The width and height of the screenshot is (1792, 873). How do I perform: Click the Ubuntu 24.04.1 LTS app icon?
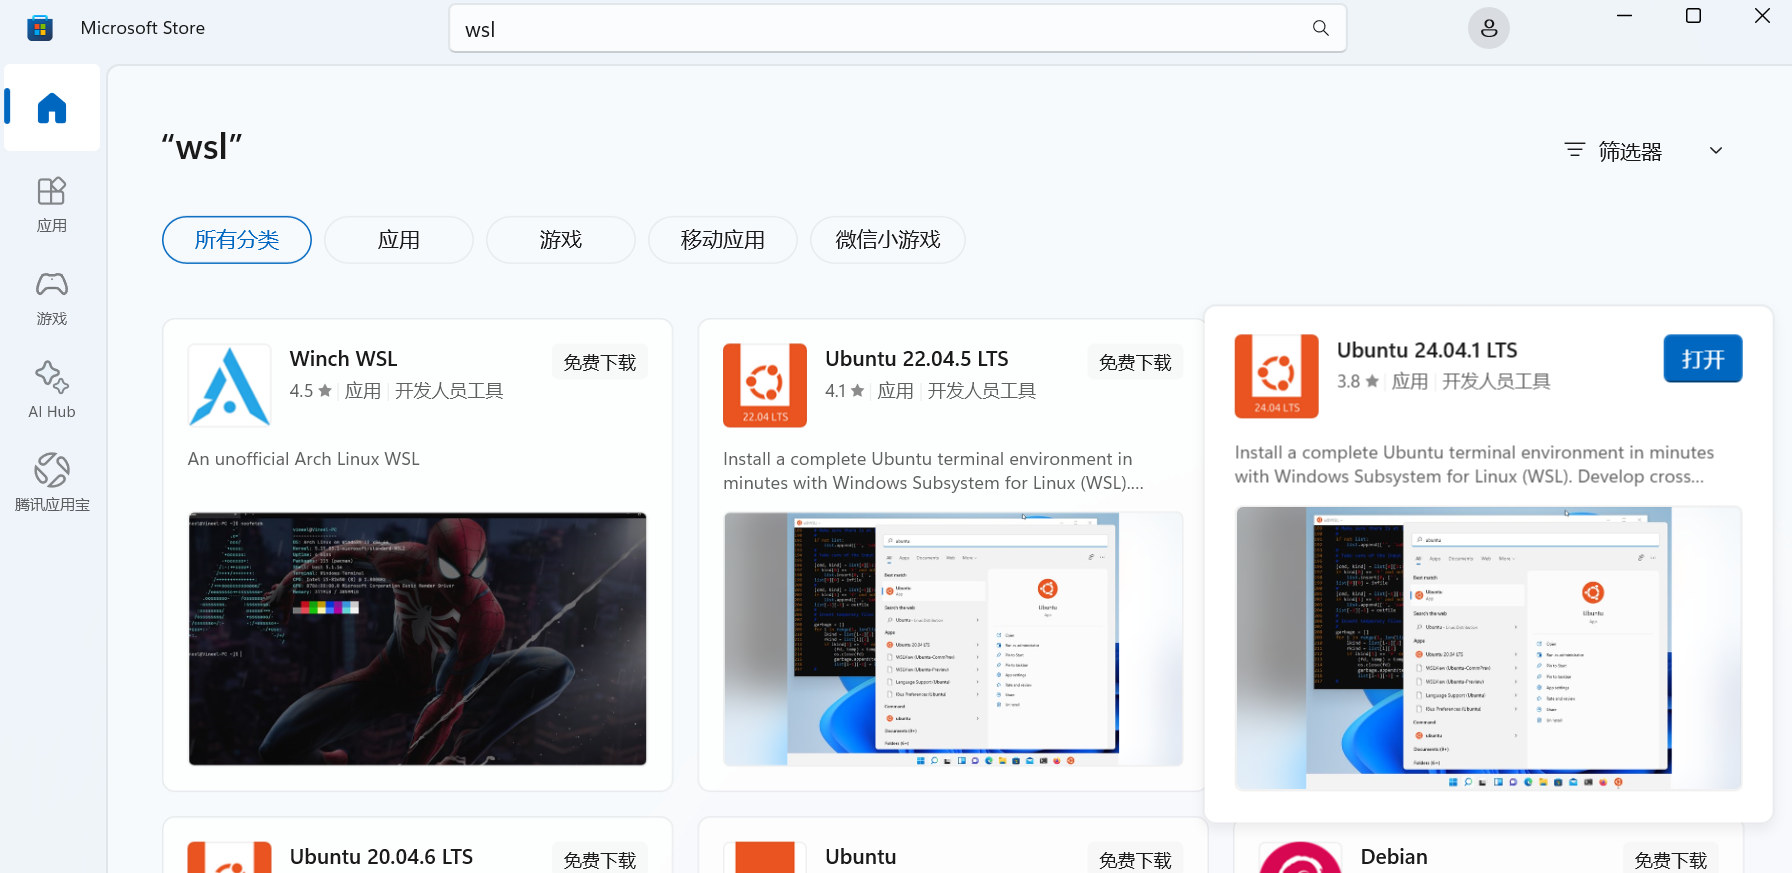click(1277, 376)
